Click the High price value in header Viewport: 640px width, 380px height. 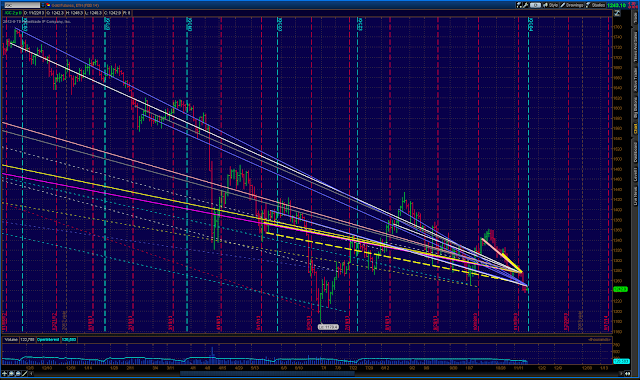click(x=75, y=13)
